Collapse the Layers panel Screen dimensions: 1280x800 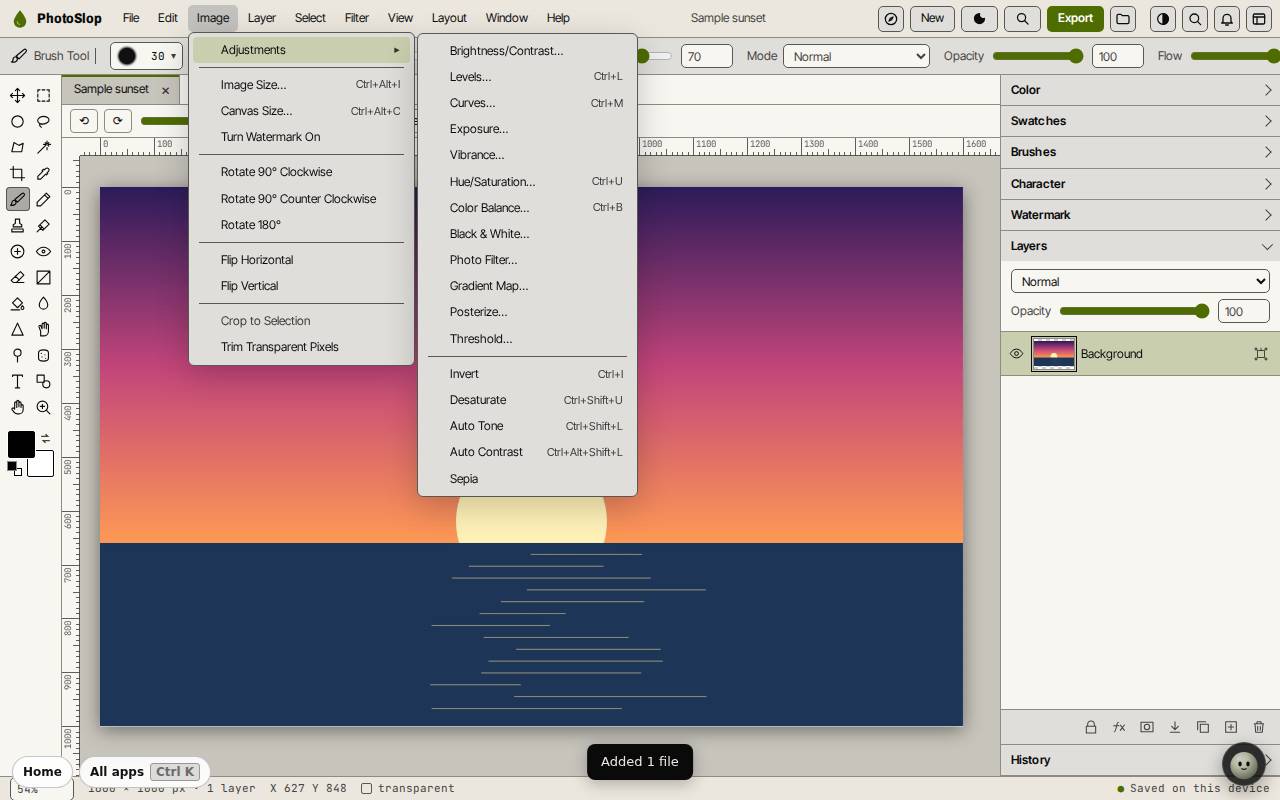(1140, 246)
